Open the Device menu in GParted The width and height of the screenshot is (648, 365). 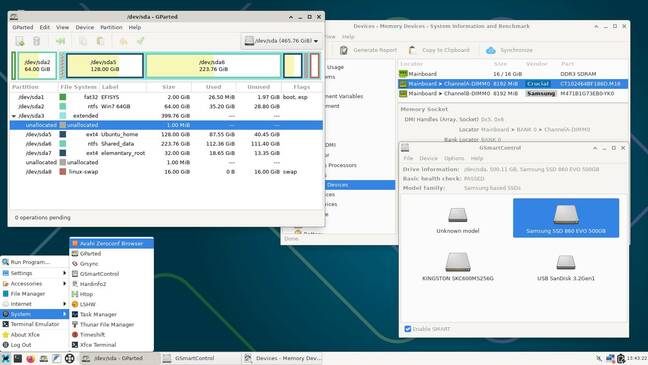click(x=85, y=27)
